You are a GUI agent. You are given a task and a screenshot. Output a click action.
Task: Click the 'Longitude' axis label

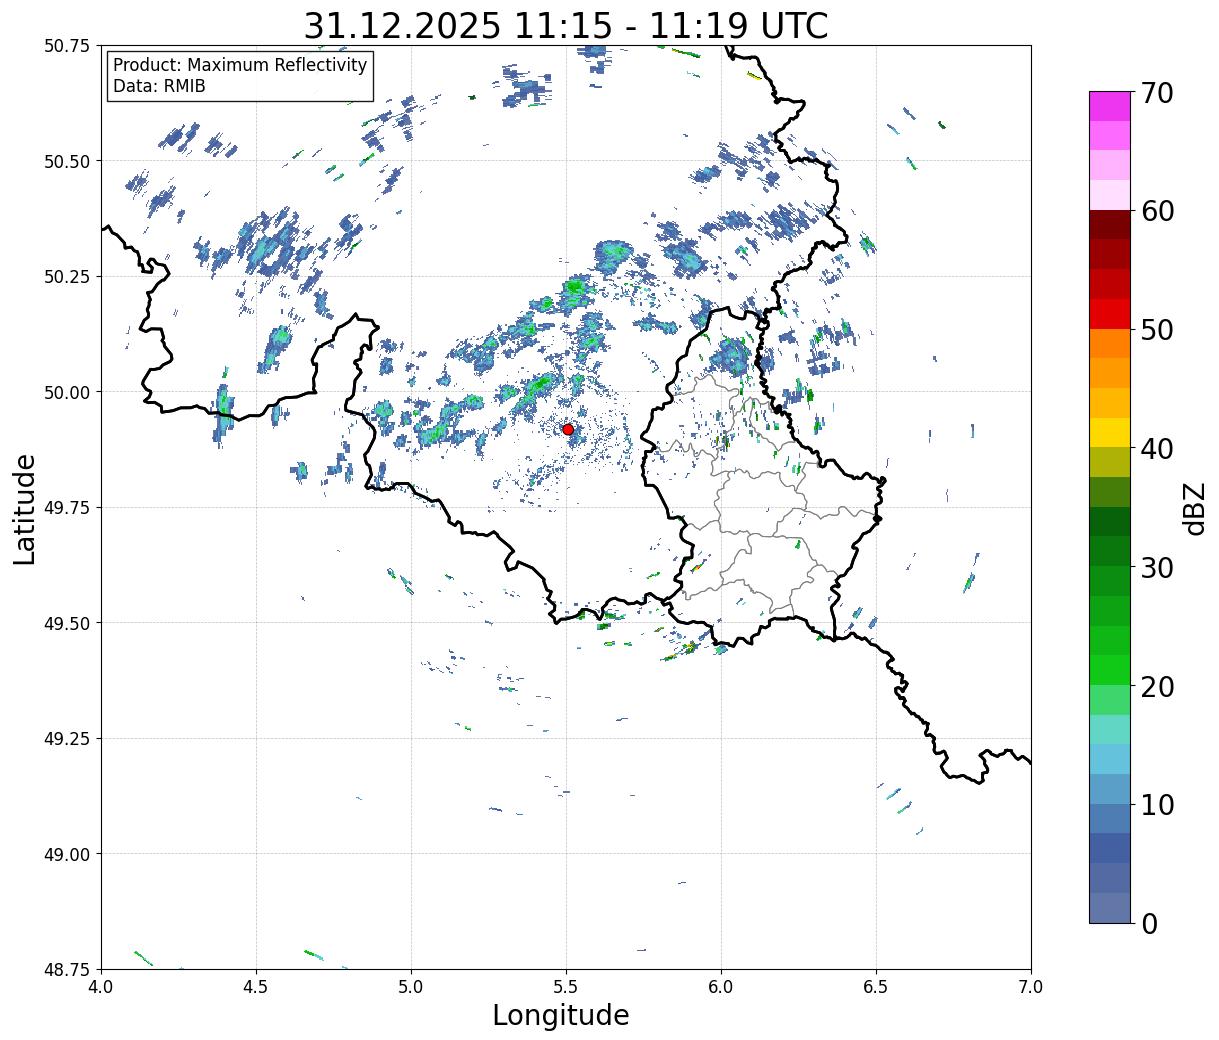[x=561, y=1015]
